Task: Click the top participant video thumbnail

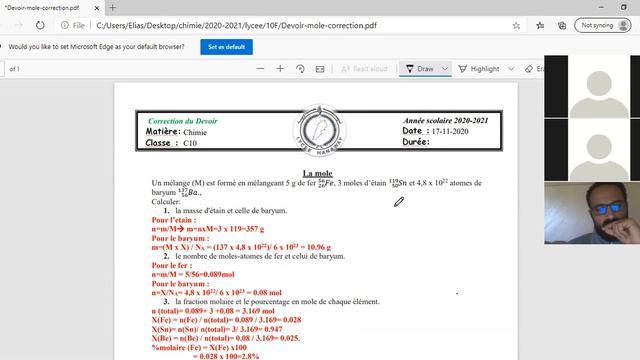Action: point(592,87)
